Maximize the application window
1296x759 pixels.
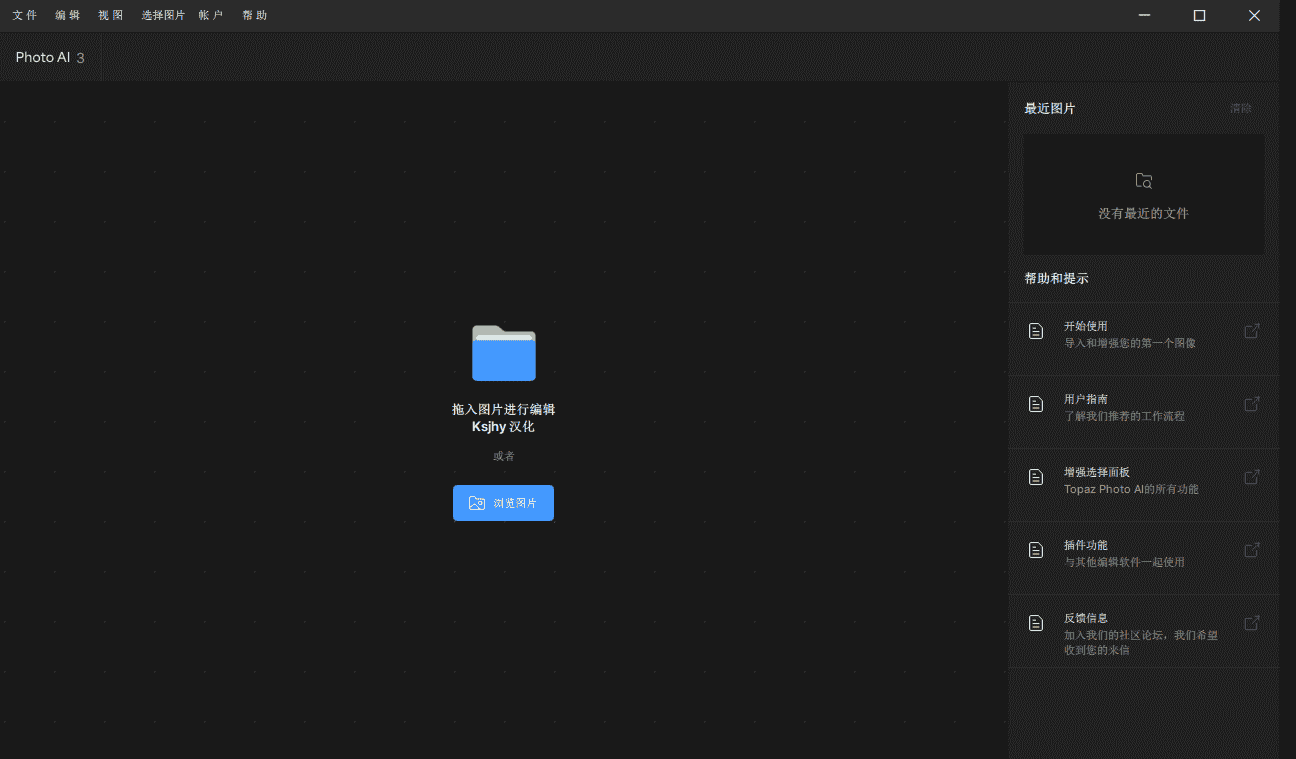pos(1199,15)
